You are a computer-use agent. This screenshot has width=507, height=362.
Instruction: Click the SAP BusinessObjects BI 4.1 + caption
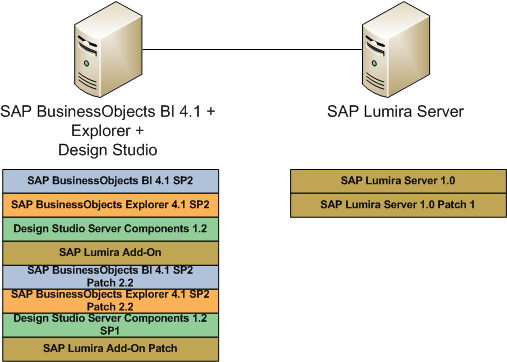point(108,112)
